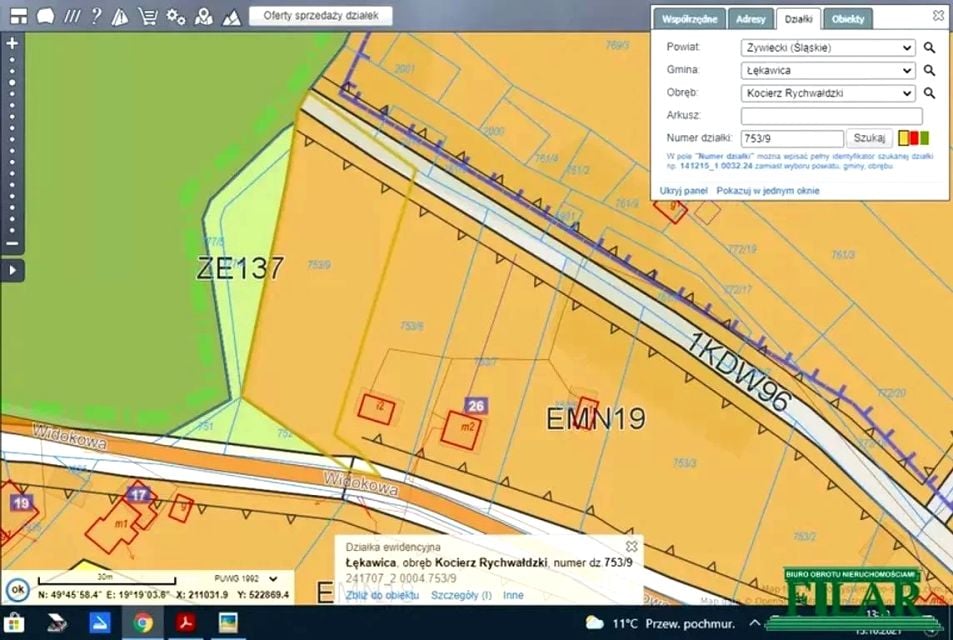Click magnifier next to Obręb field
This screenshot has height=640, width=953.
(929, 93)
